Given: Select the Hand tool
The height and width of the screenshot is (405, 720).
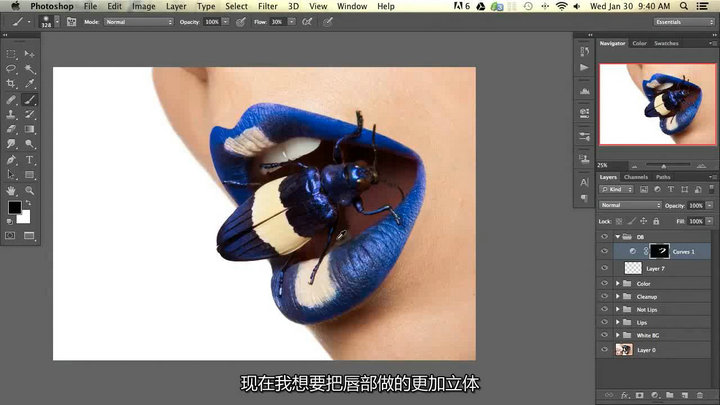Looking at the screenshot, I should pos(11,190).
